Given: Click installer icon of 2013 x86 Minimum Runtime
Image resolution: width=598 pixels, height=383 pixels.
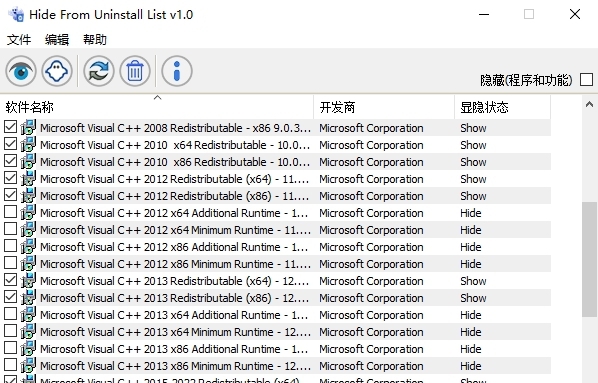Looking at the screenshot, I should (x=28, y=365).
